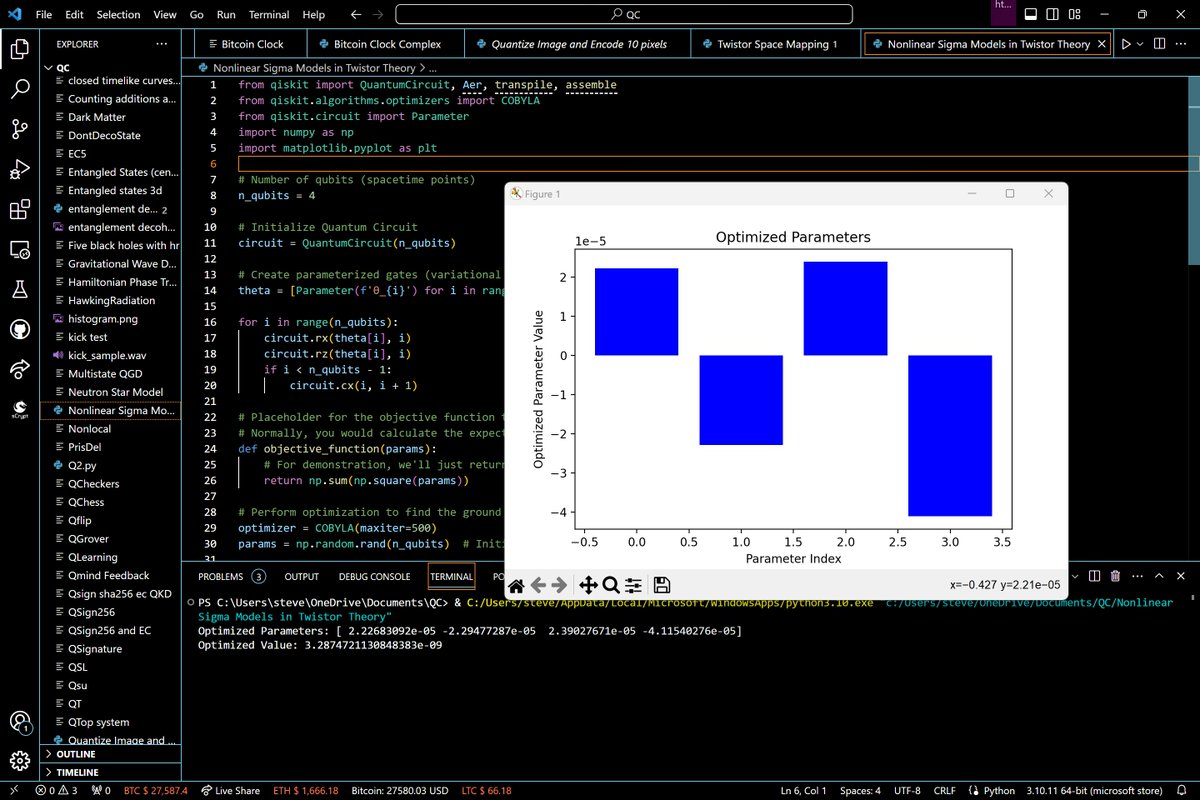The image size is (1200, 800).
Task: Open the Terminal menu
Action: click(270, 15)
